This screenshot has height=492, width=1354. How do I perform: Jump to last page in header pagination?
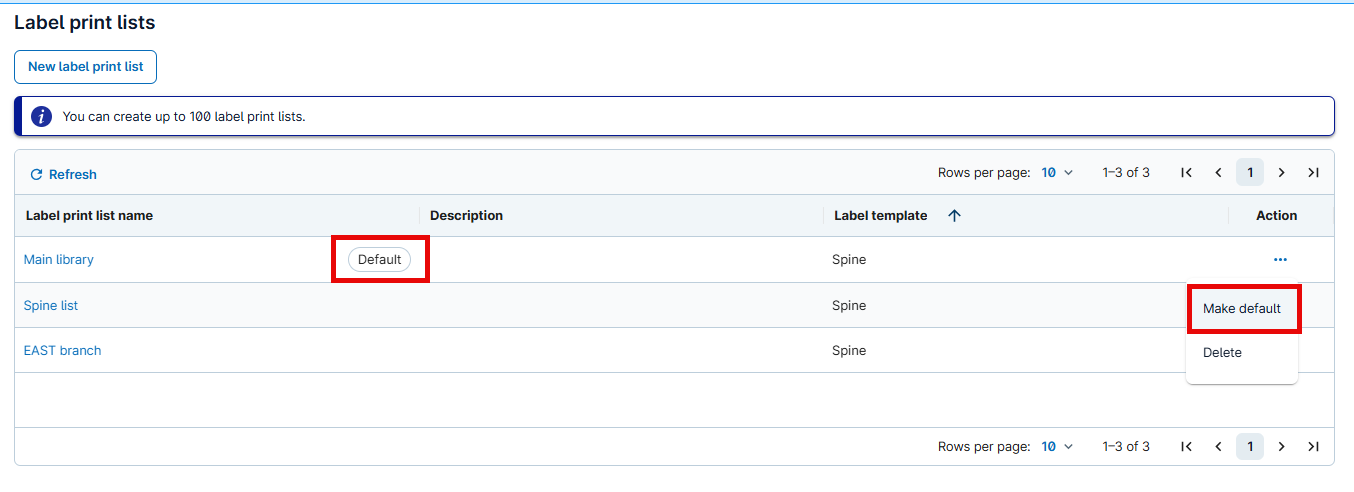point(1313,173)
